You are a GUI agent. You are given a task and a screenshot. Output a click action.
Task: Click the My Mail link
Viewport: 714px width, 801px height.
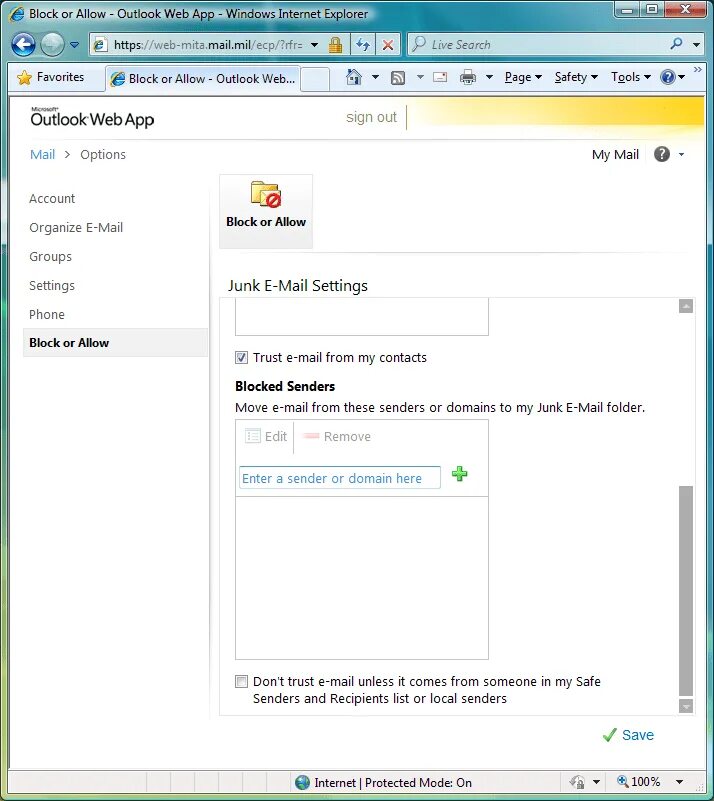tap(615, 154)
